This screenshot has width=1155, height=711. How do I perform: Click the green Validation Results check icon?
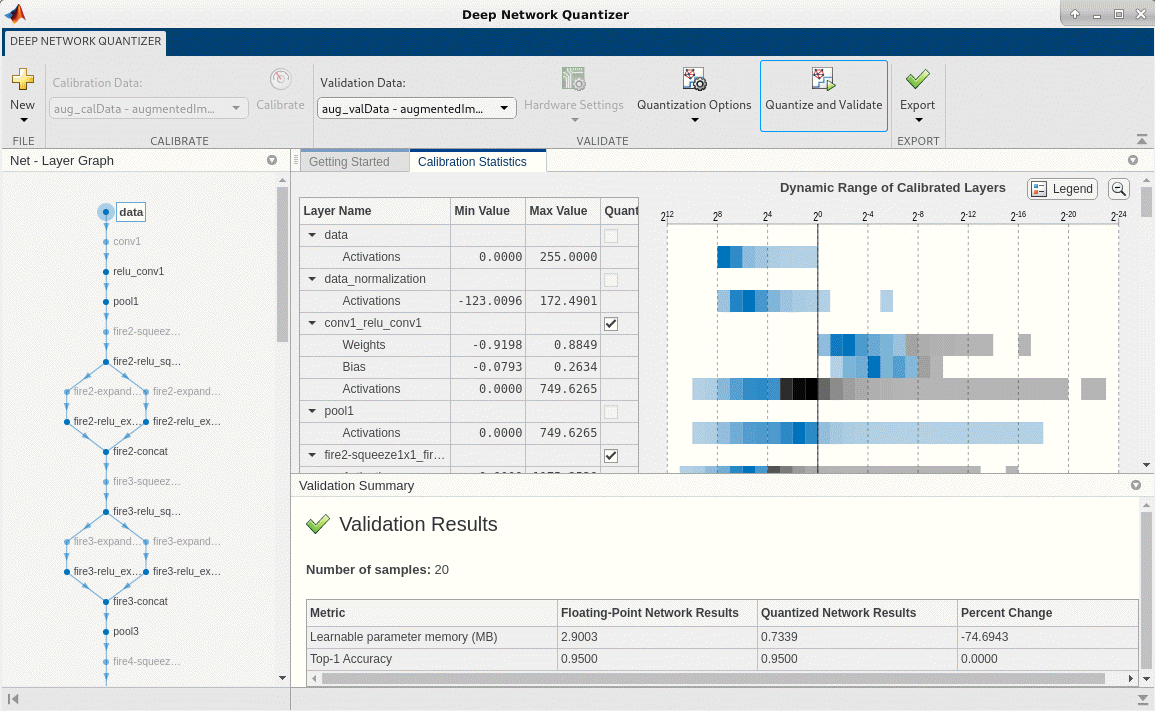point(317,524)
